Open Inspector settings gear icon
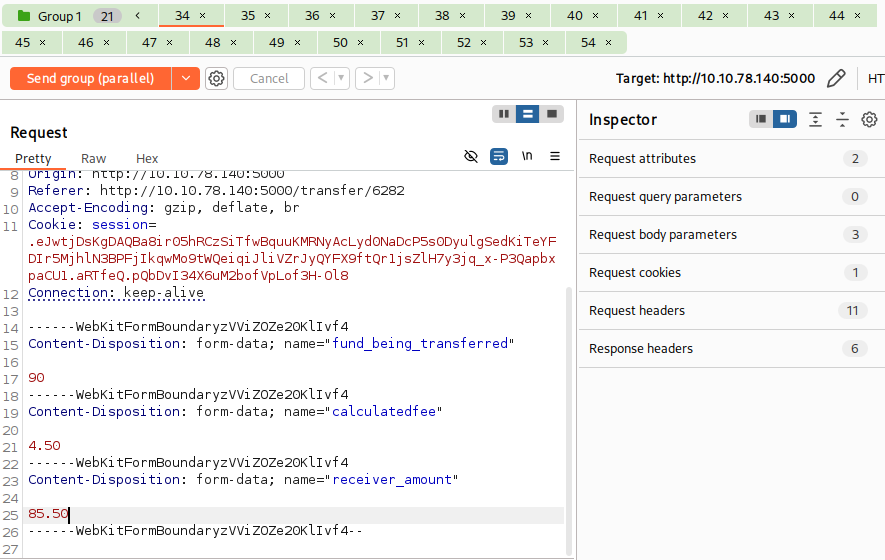This screenshot has height=560, width=885. click(869, 119)
